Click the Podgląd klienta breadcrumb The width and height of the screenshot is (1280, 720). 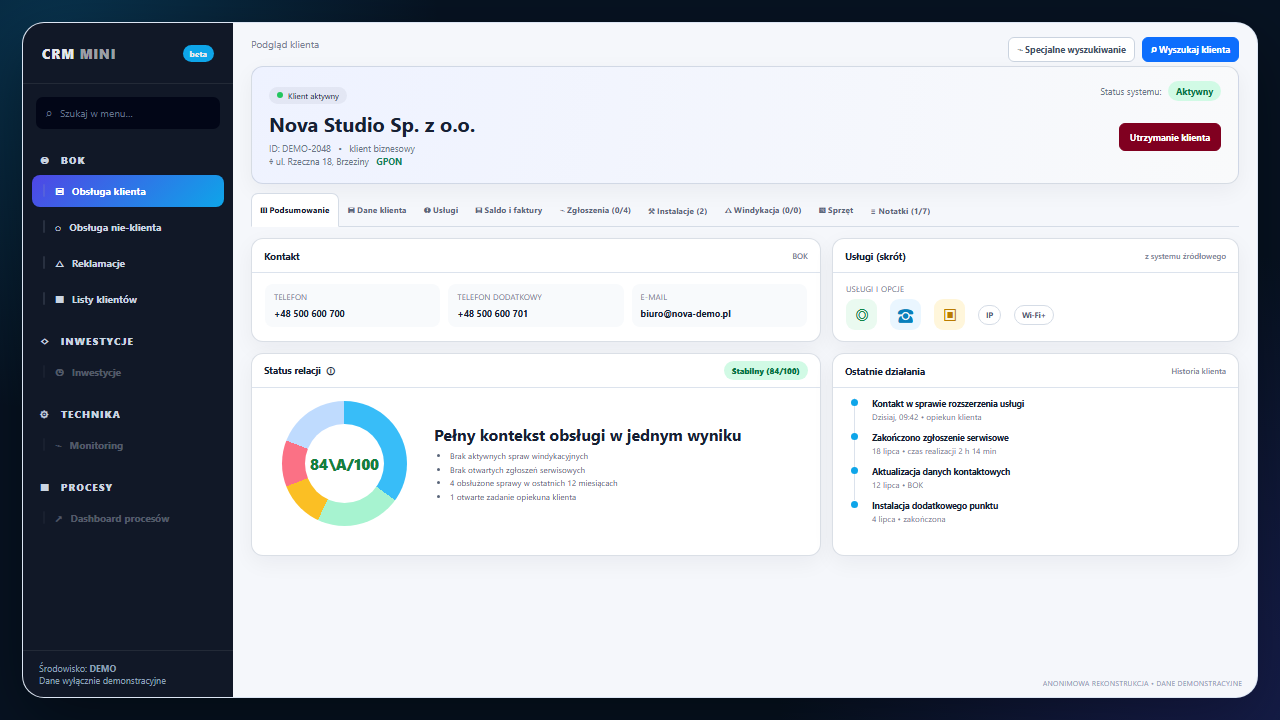[285, 45]
